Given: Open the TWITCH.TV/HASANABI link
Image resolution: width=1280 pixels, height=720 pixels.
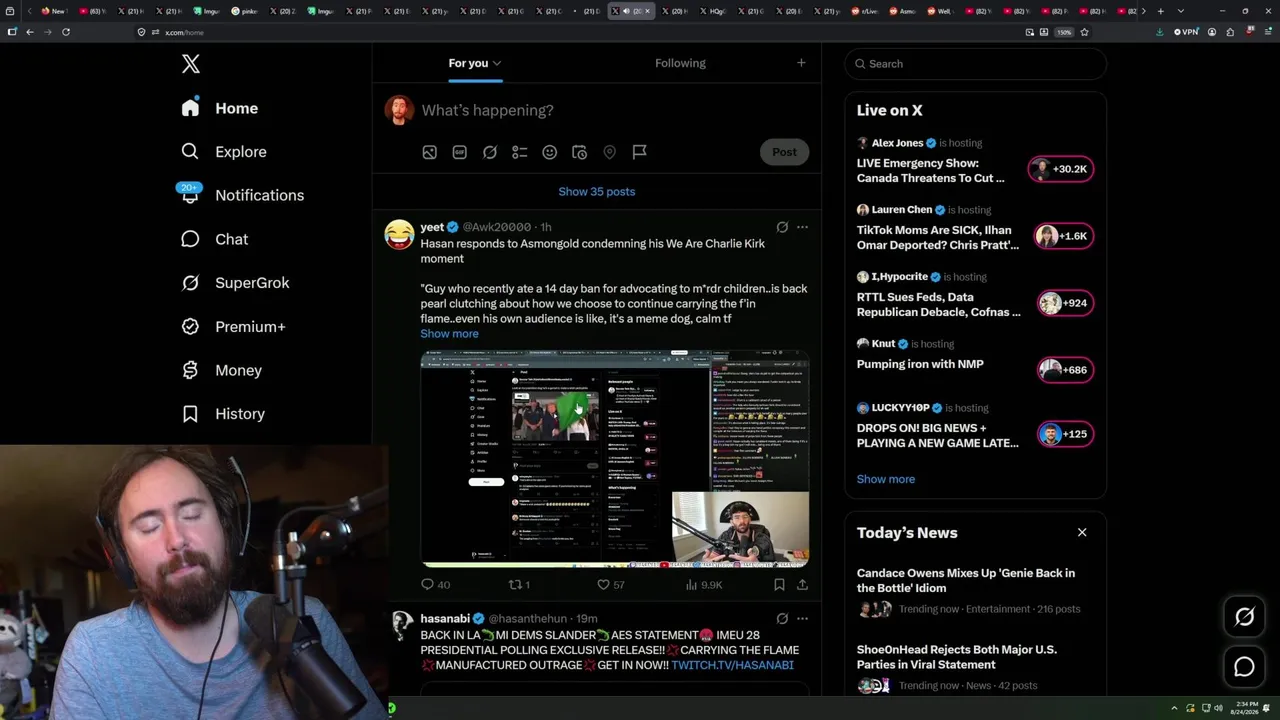Looking at the screenshot, I should coord(732,665).
